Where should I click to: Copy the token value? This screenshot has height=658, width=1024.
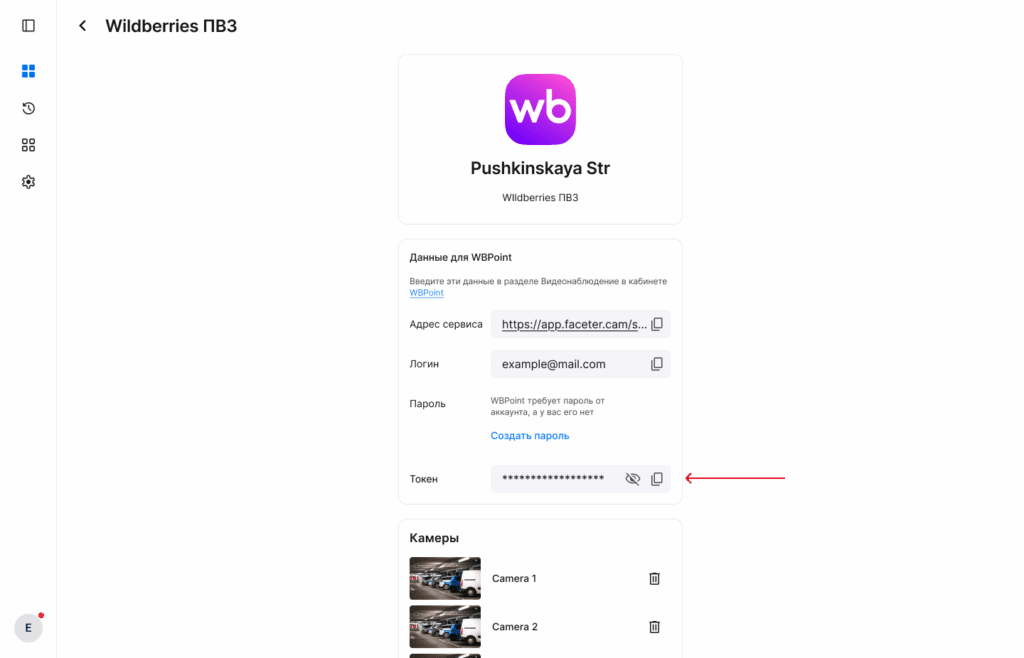(657, 479)
